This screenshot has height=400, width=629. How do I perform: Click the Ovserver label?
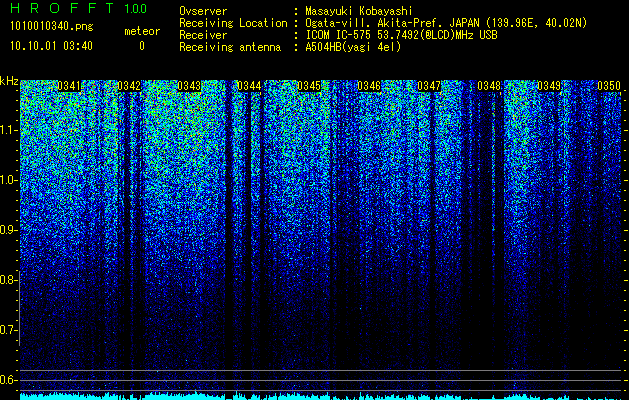coord(203,11)
